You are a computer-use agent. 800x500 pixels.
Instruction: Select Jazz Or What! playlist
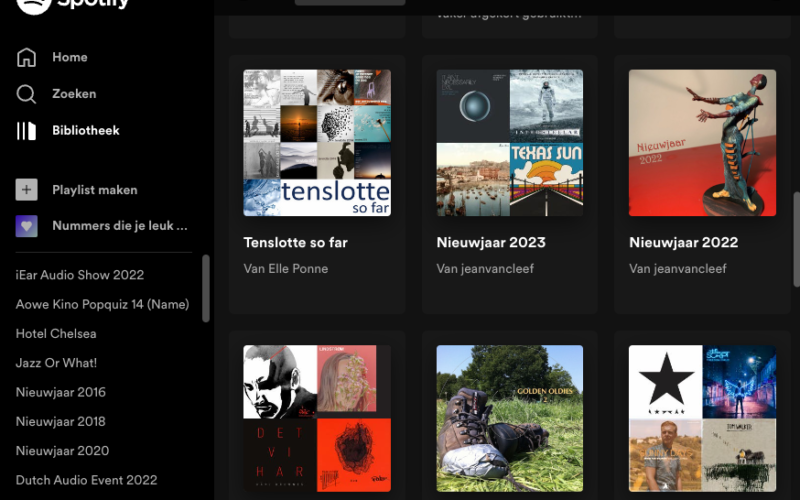(56, 363)
